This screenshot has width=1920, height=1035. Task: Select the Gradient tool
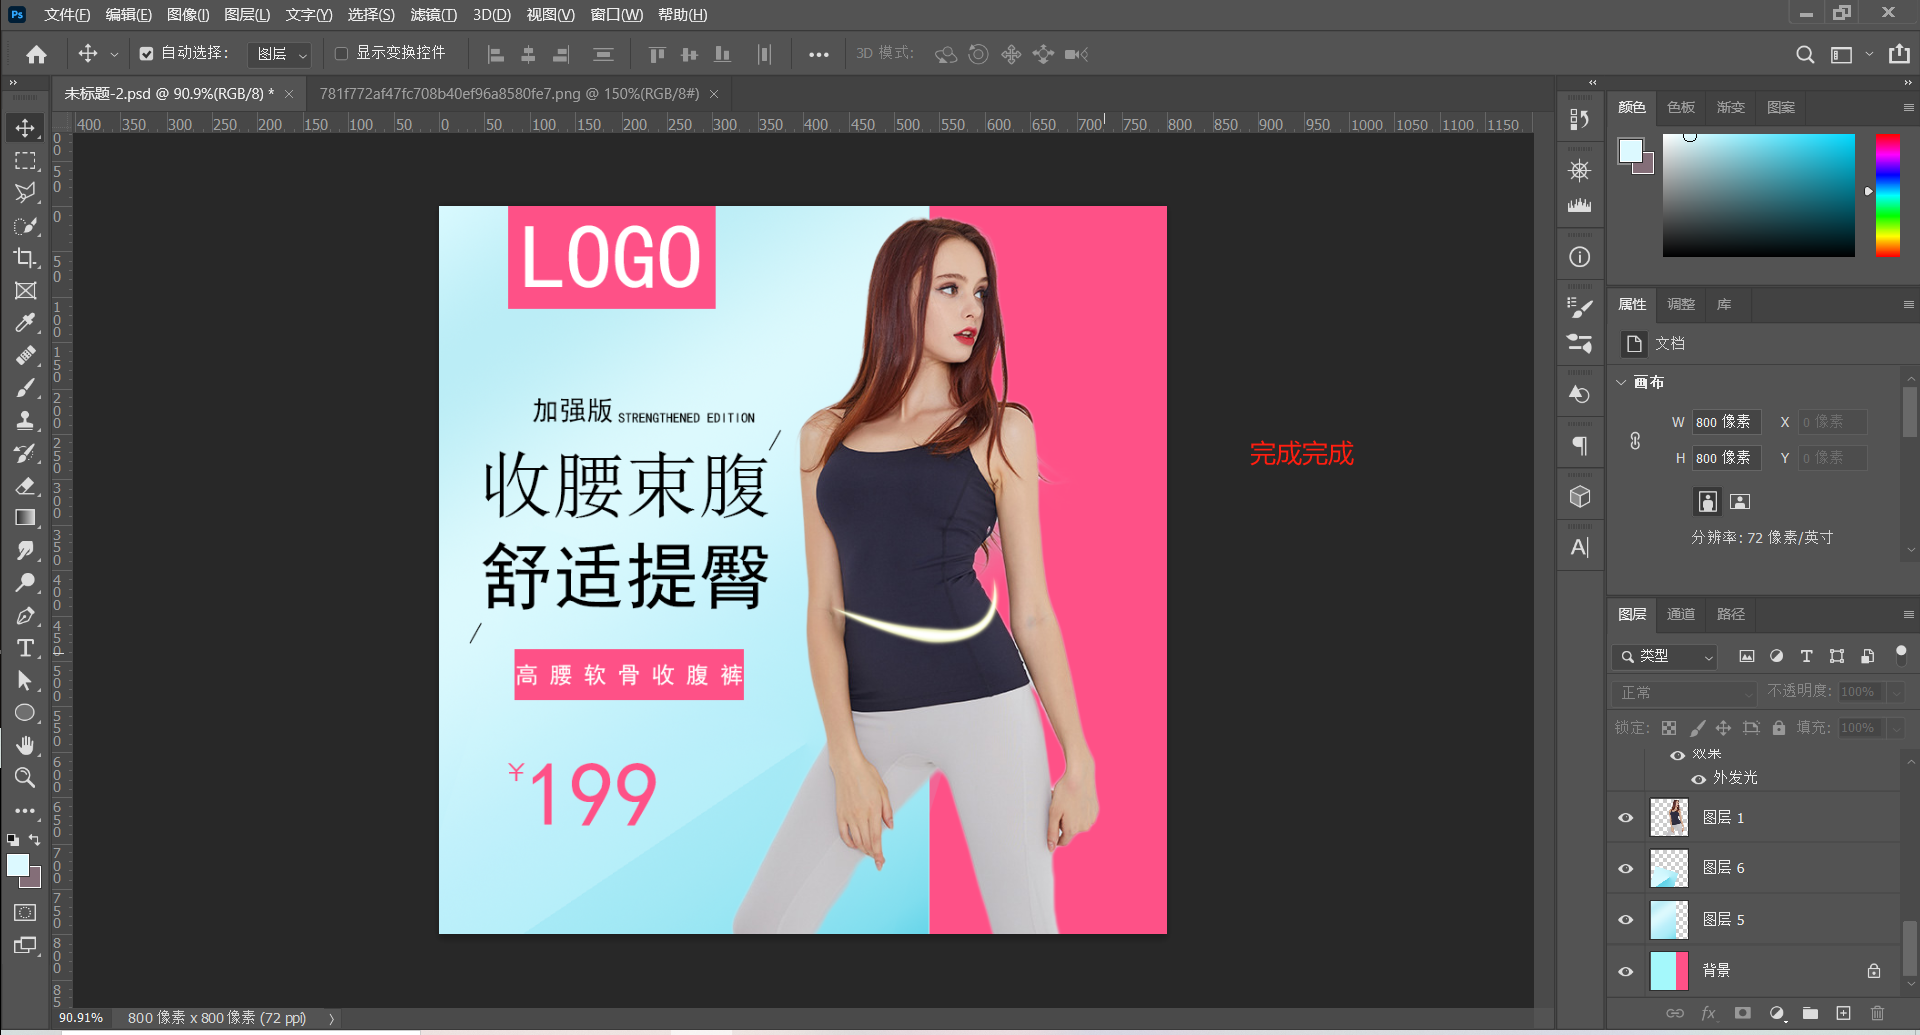25,518
